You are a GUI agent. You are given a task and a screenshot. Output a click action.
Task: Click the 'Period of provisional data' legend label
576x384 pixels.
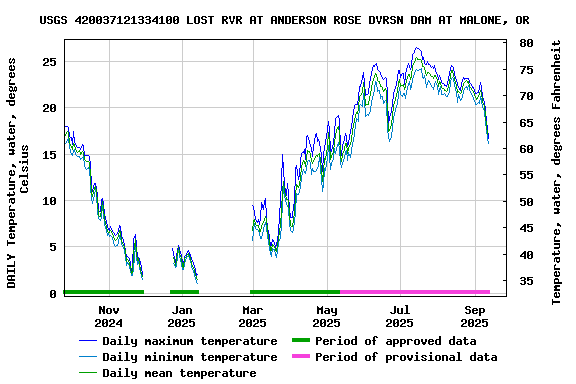pos(406,357)
